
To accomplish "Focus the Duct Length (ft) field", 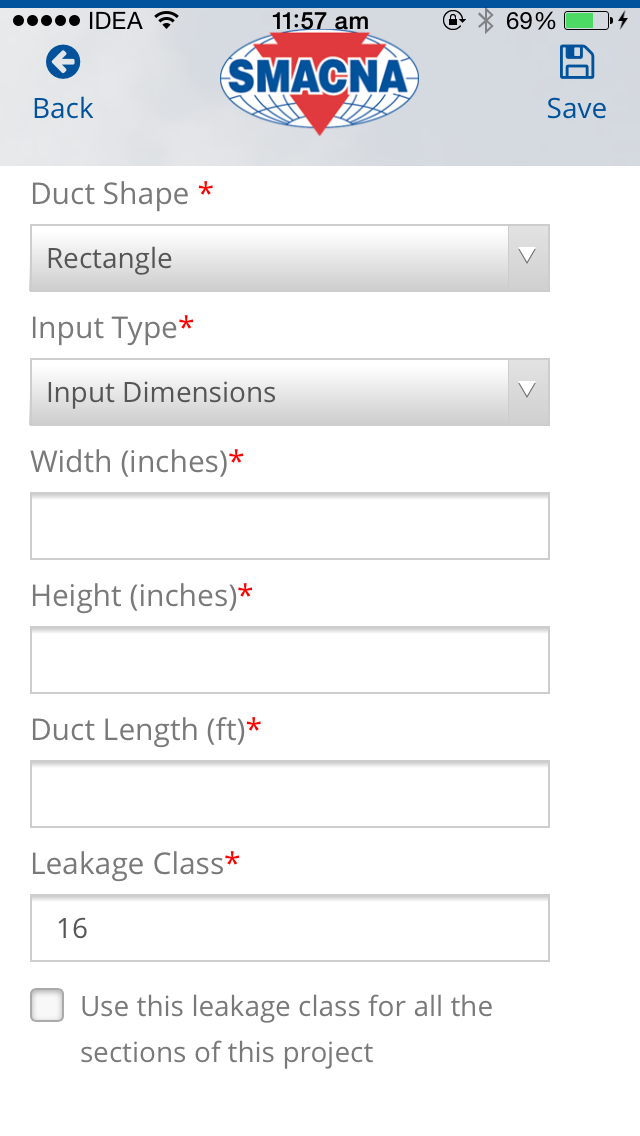I will tap(289, 794).
